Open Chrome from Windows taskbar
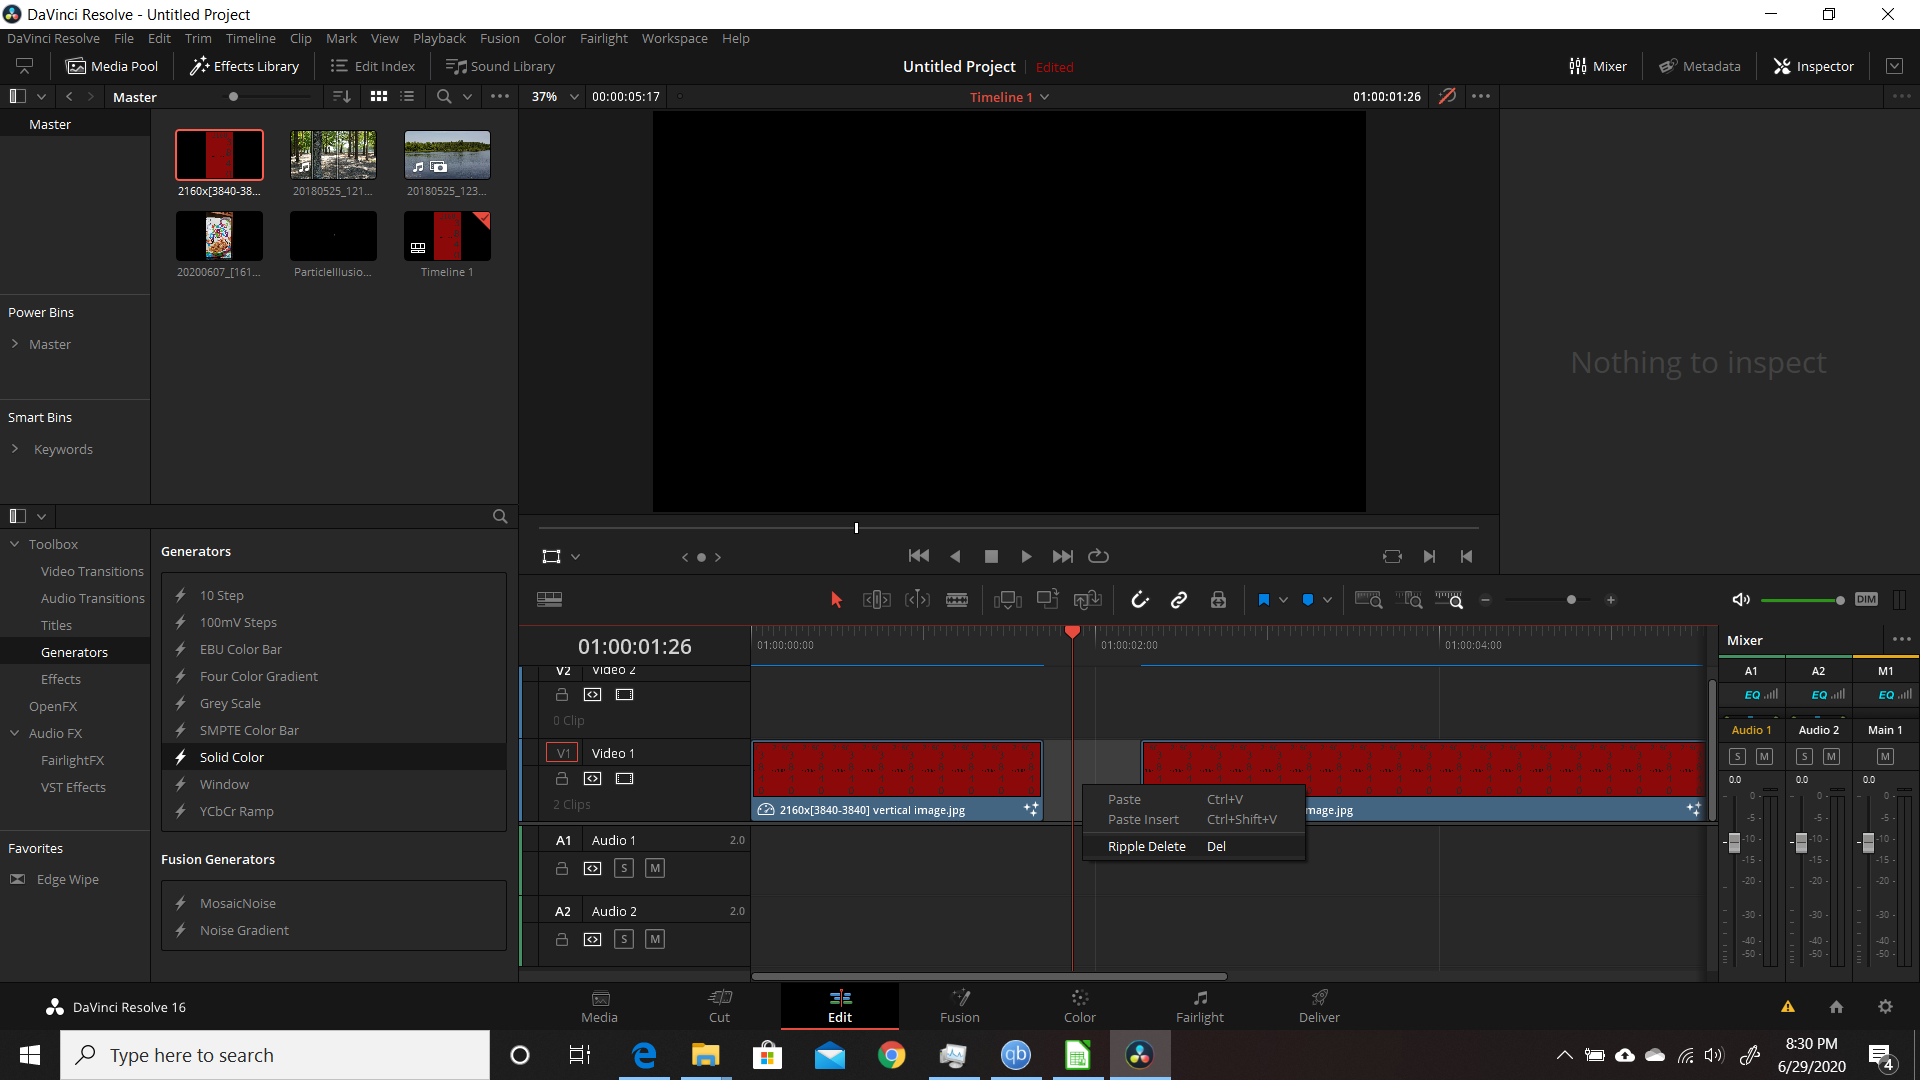This screenshot has width=1920, height=1080. (x=891, y=1055)
